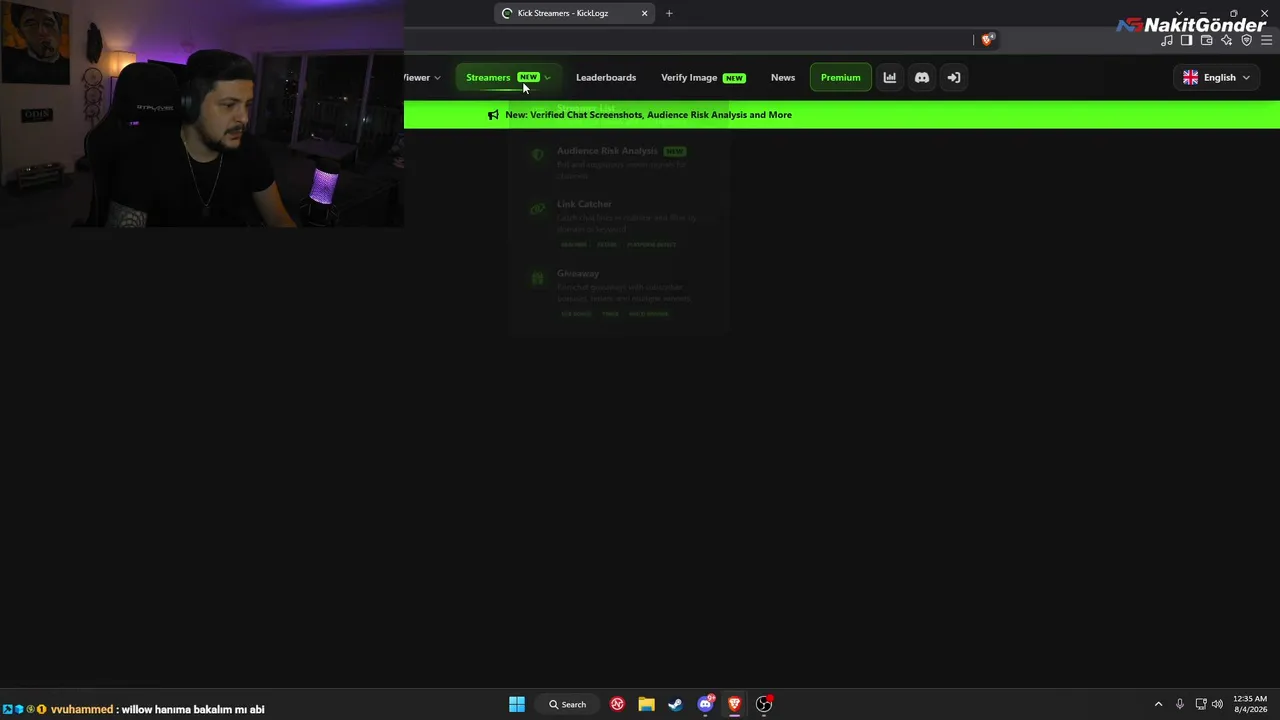Click the webcam overlay video

pos(202,114)
